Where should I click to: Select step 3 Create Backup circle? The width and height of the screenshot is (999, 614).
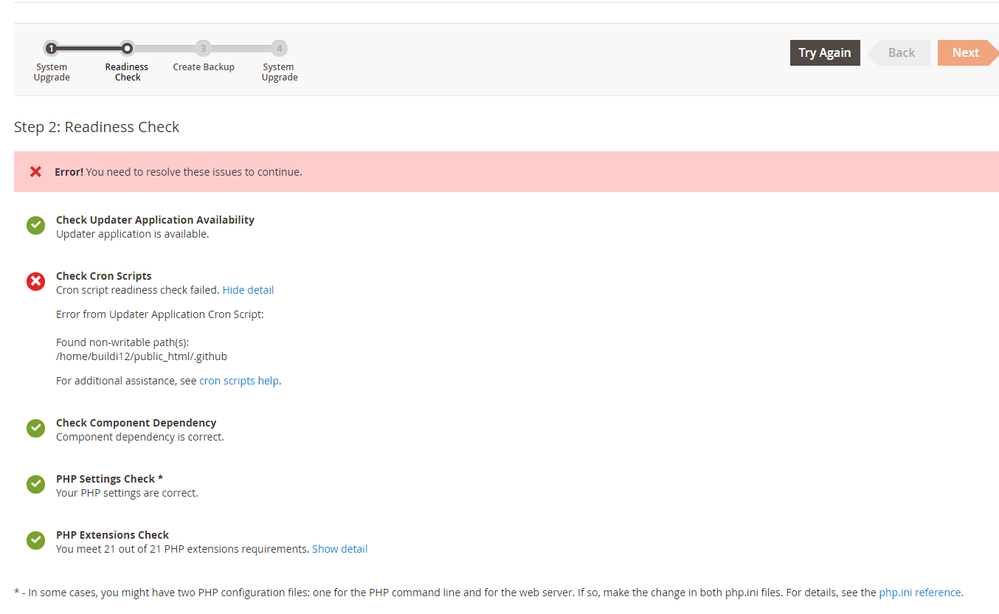pos(203,48)
